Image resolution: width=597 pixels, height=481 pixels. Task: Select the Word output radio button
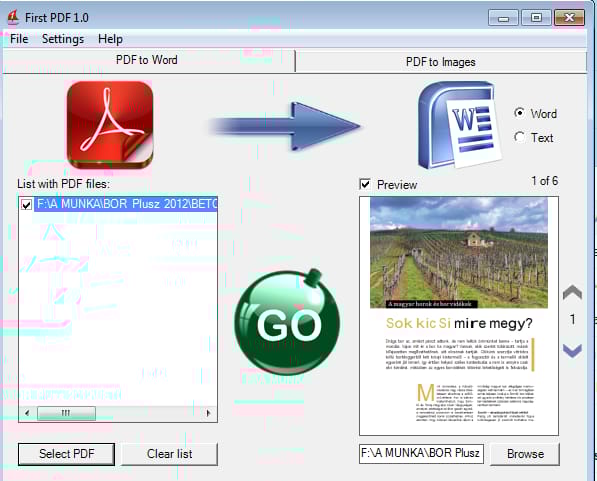(519, 113)
